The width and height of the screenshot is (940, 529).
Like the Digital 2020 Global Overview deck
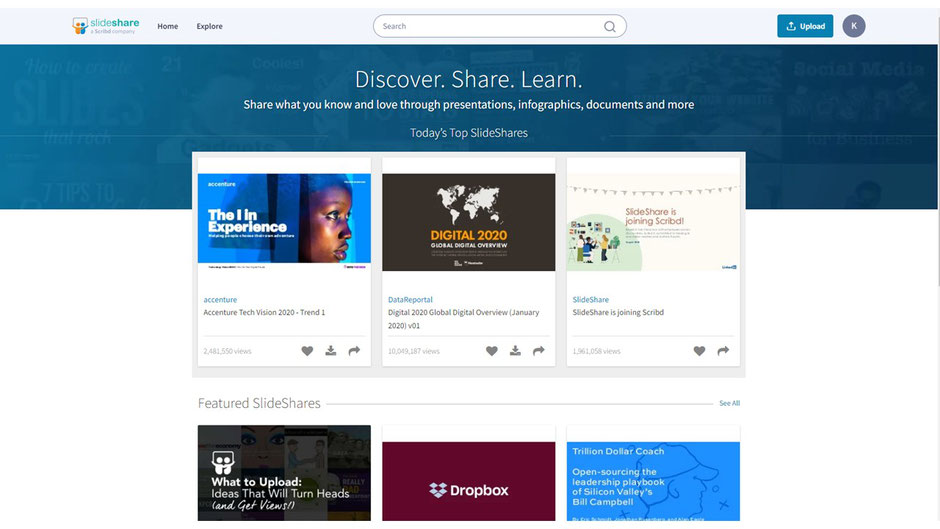coord(492,351)
